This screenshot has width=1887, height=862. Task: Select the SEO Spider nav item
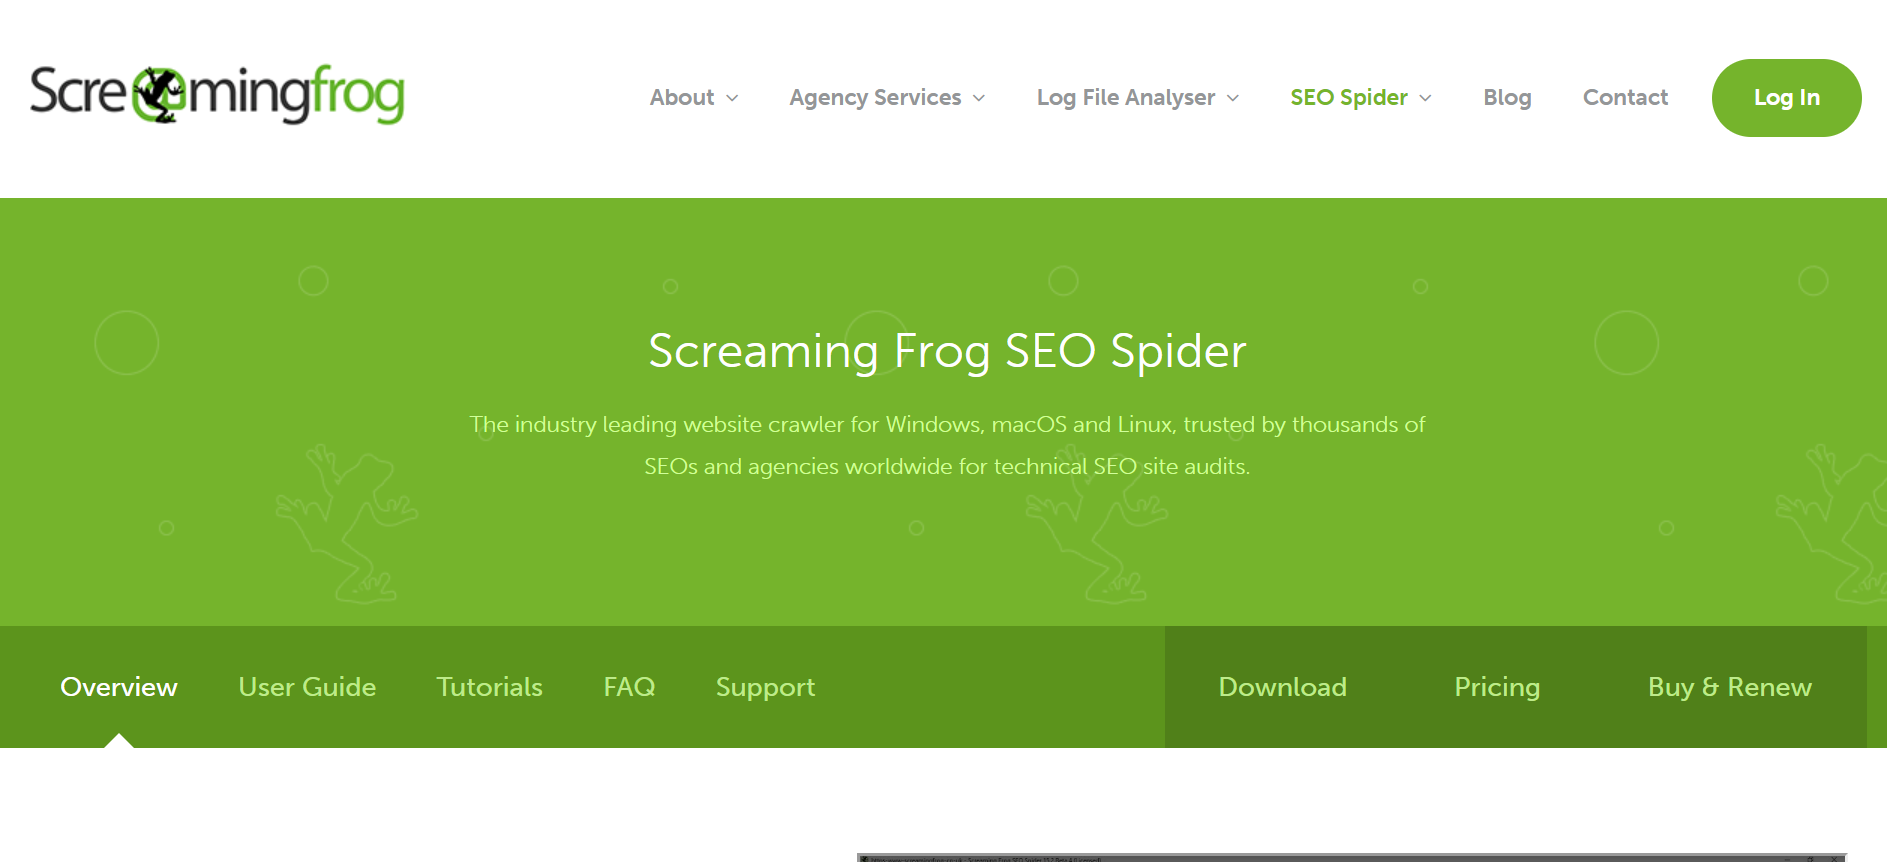click(x=1349, y=97)
